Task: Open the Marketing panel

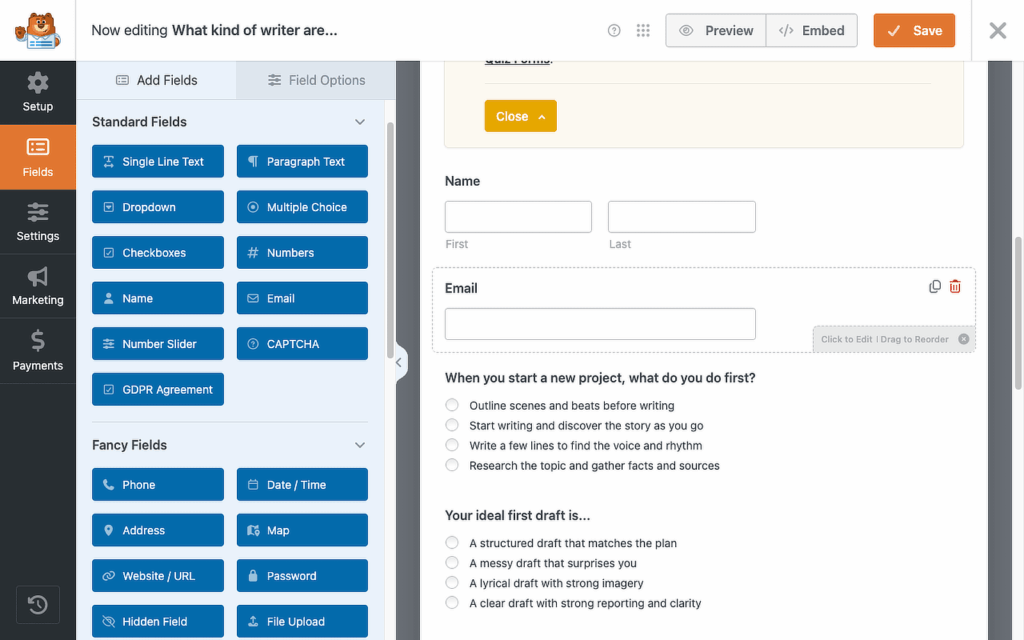Action: pos(38,286)
